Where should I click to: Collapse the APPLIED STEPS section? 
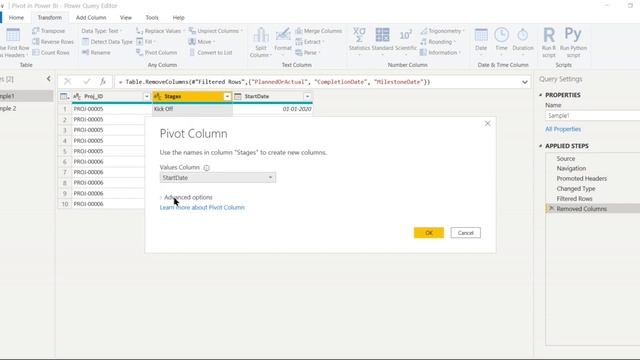point(541,146)
